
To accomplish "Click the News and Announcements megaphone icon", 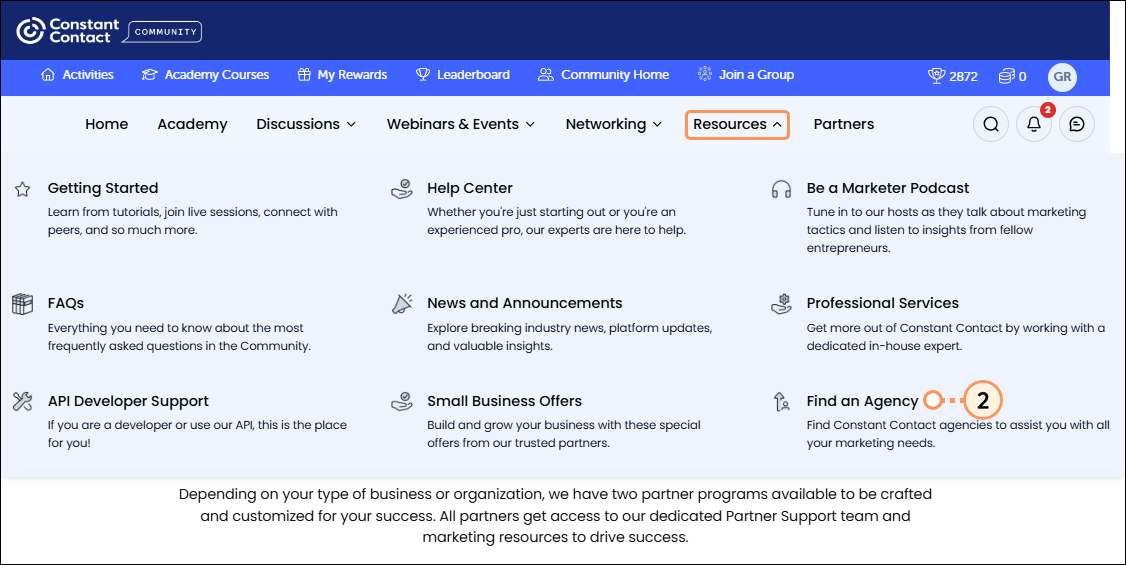I will coord(402,304).
